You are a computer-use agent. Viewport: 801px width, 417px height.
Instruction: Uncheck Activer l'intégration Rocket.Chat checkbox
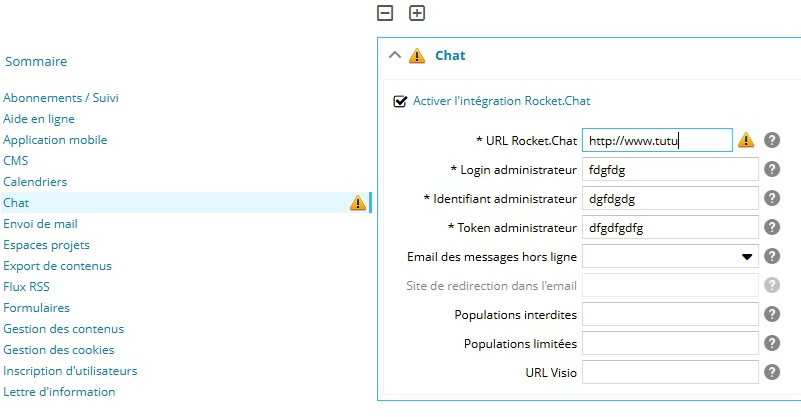point(400,101)
